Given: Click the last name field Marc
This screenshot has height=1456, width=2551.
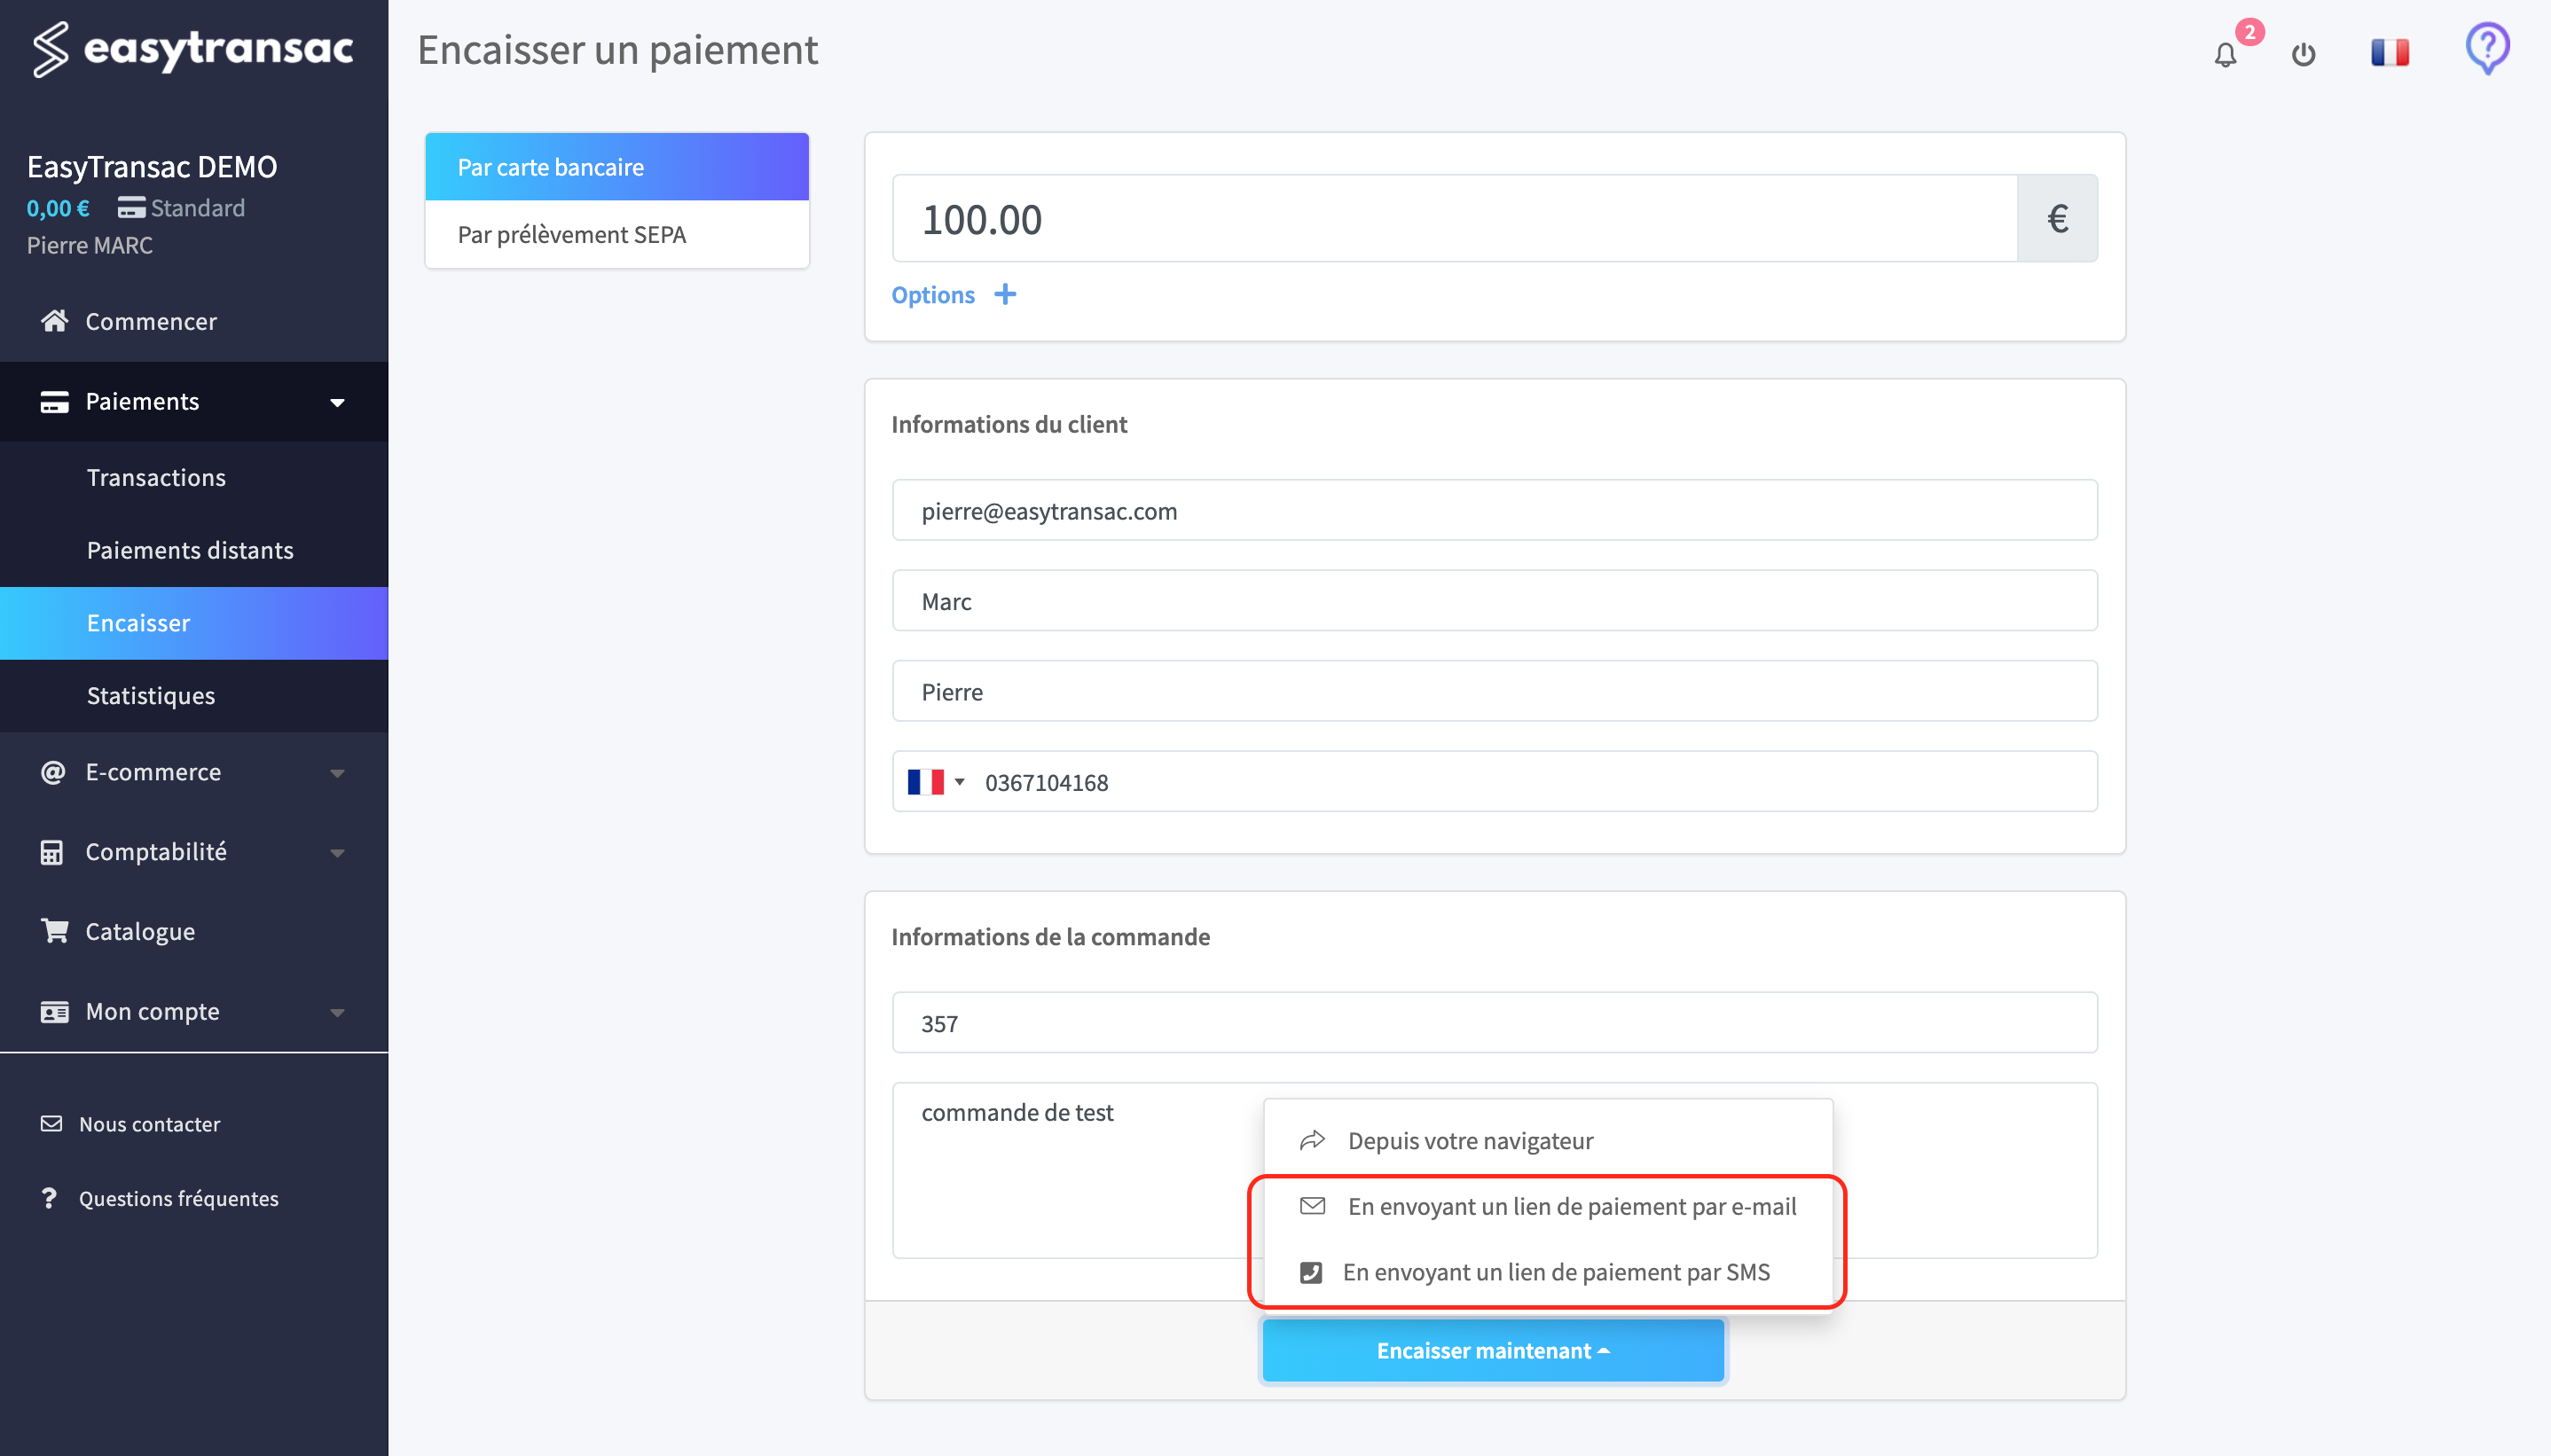Looking at the screenshot, I should click(1494, 600).
